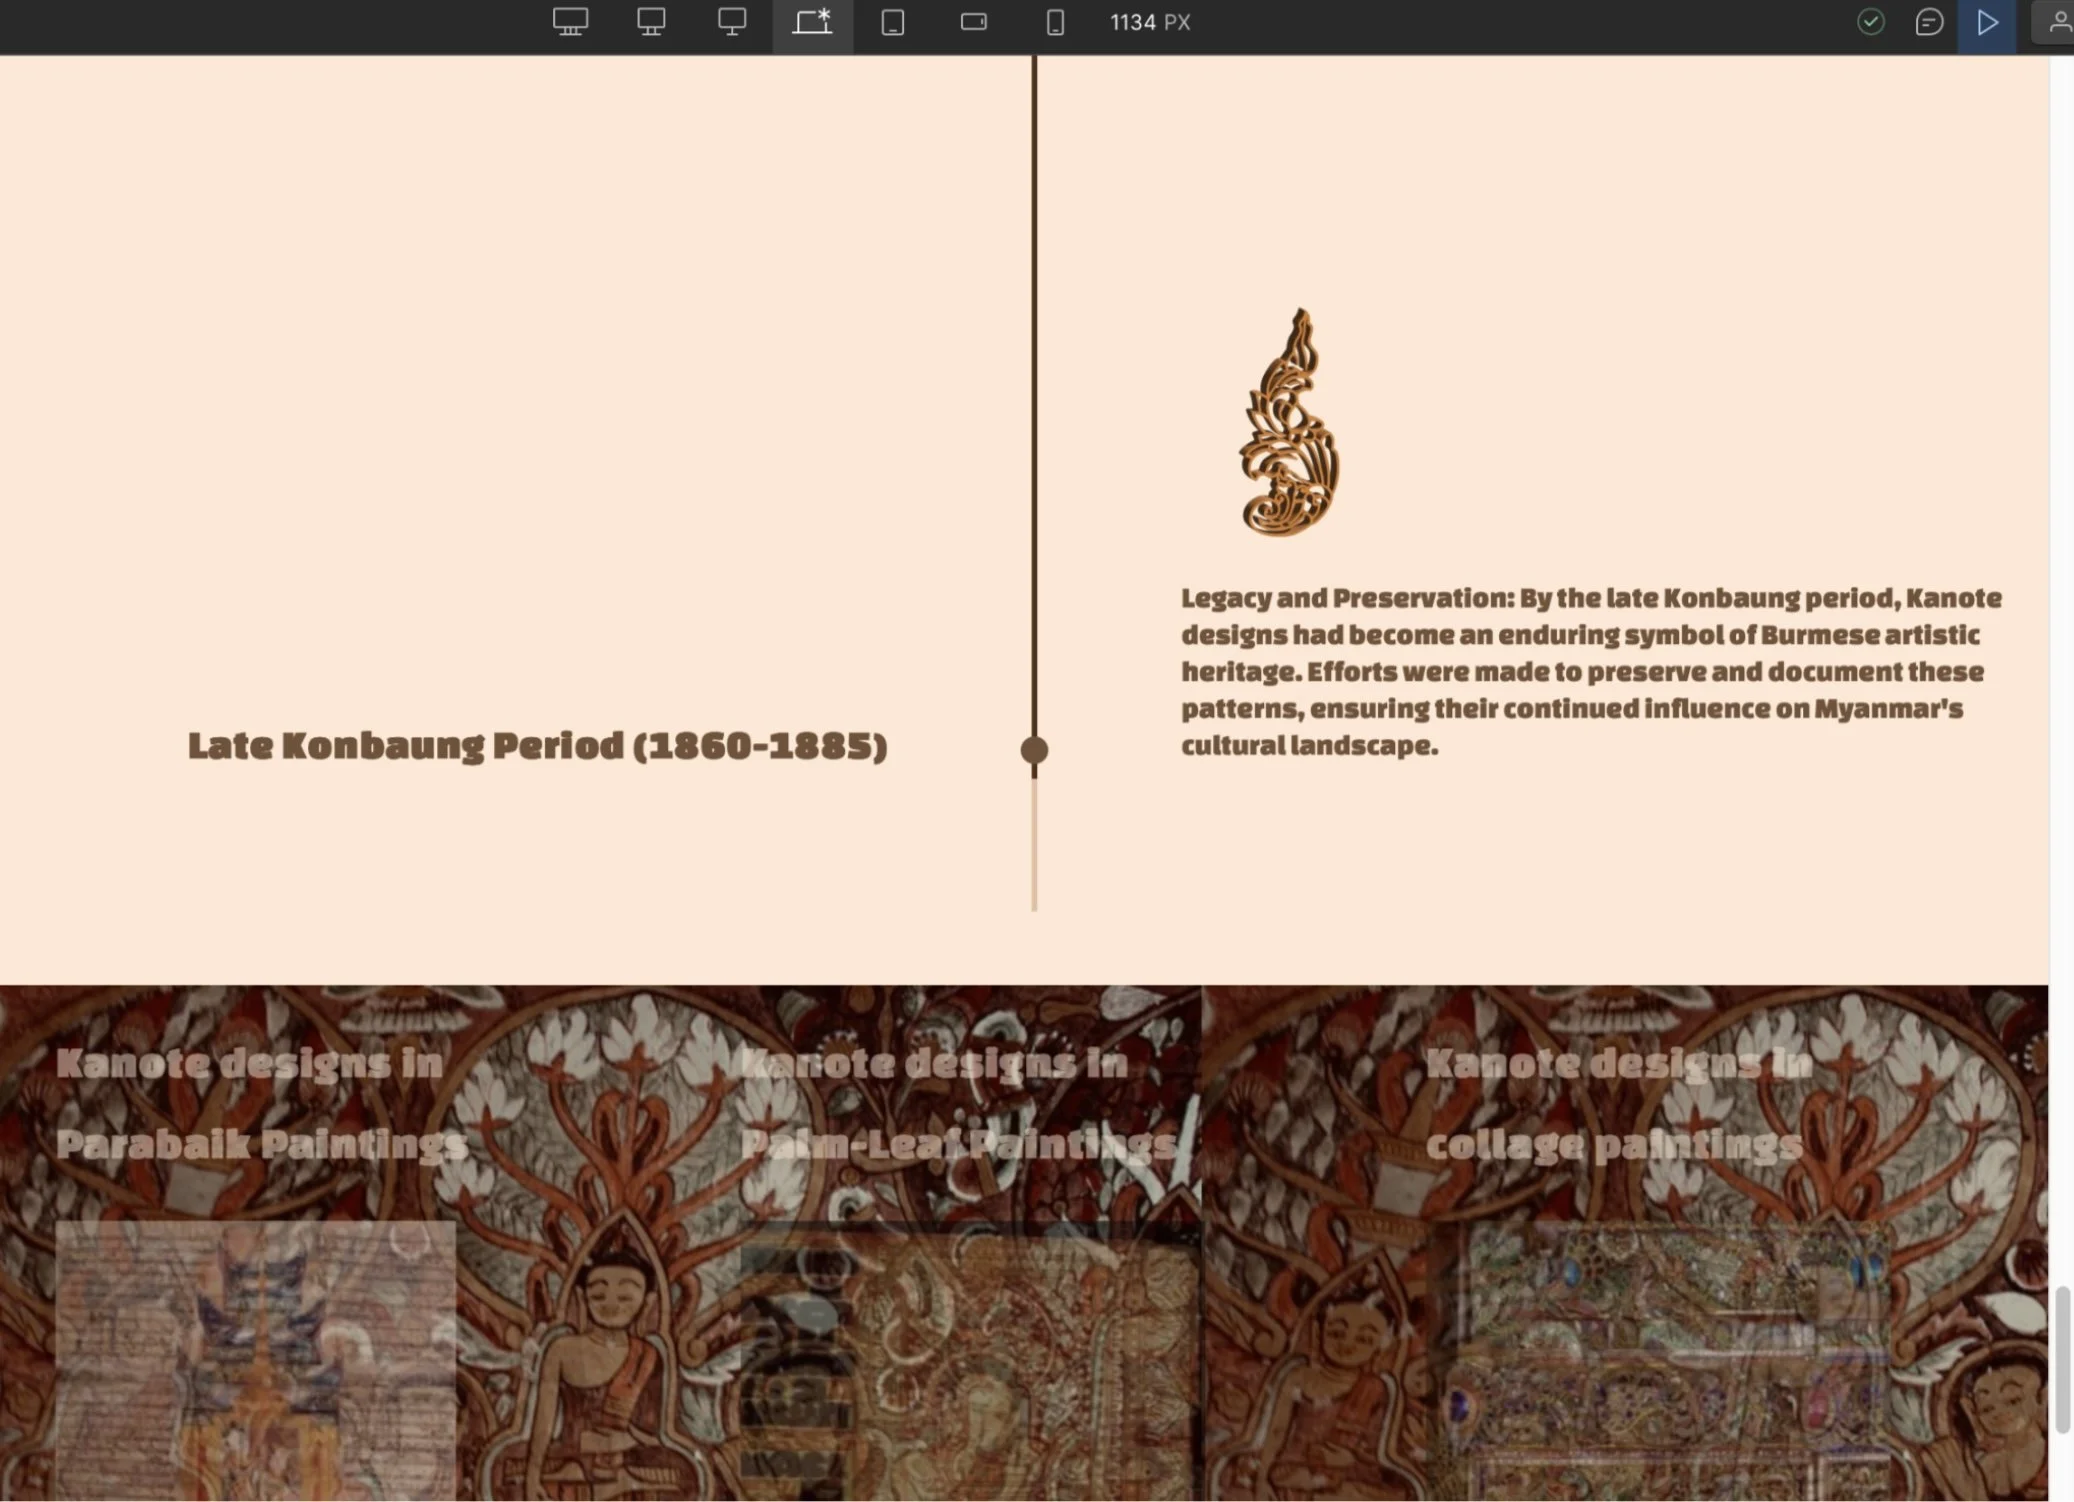2074x1502 pixels.
Task: Switch to mobile landscape breakpoint
Action: click(x=974, y=22)
